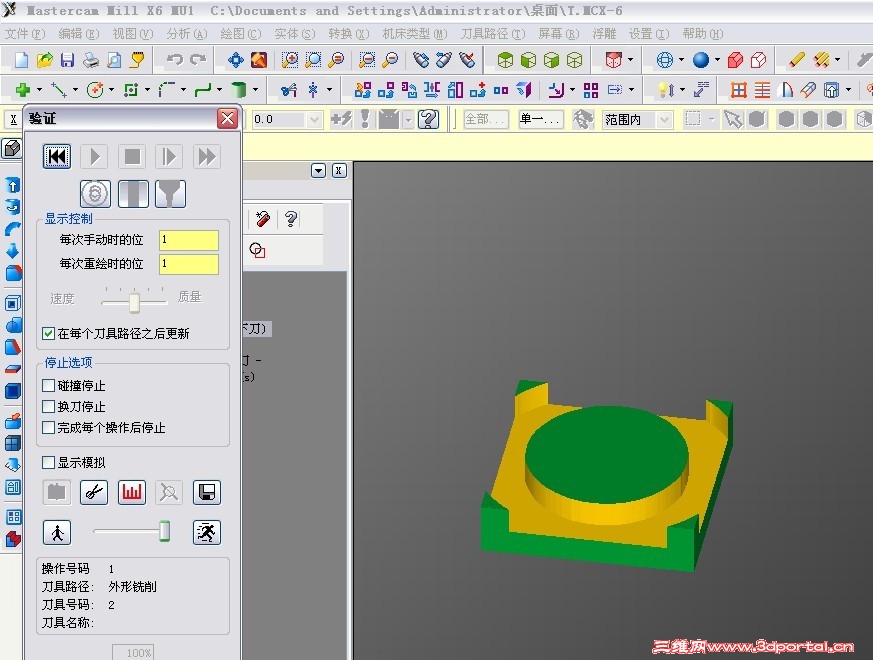The width and height of the screenshot is (873, 660).
Task: Toggle update after each toolpath checkbox
Action: (x=48, y=334)
